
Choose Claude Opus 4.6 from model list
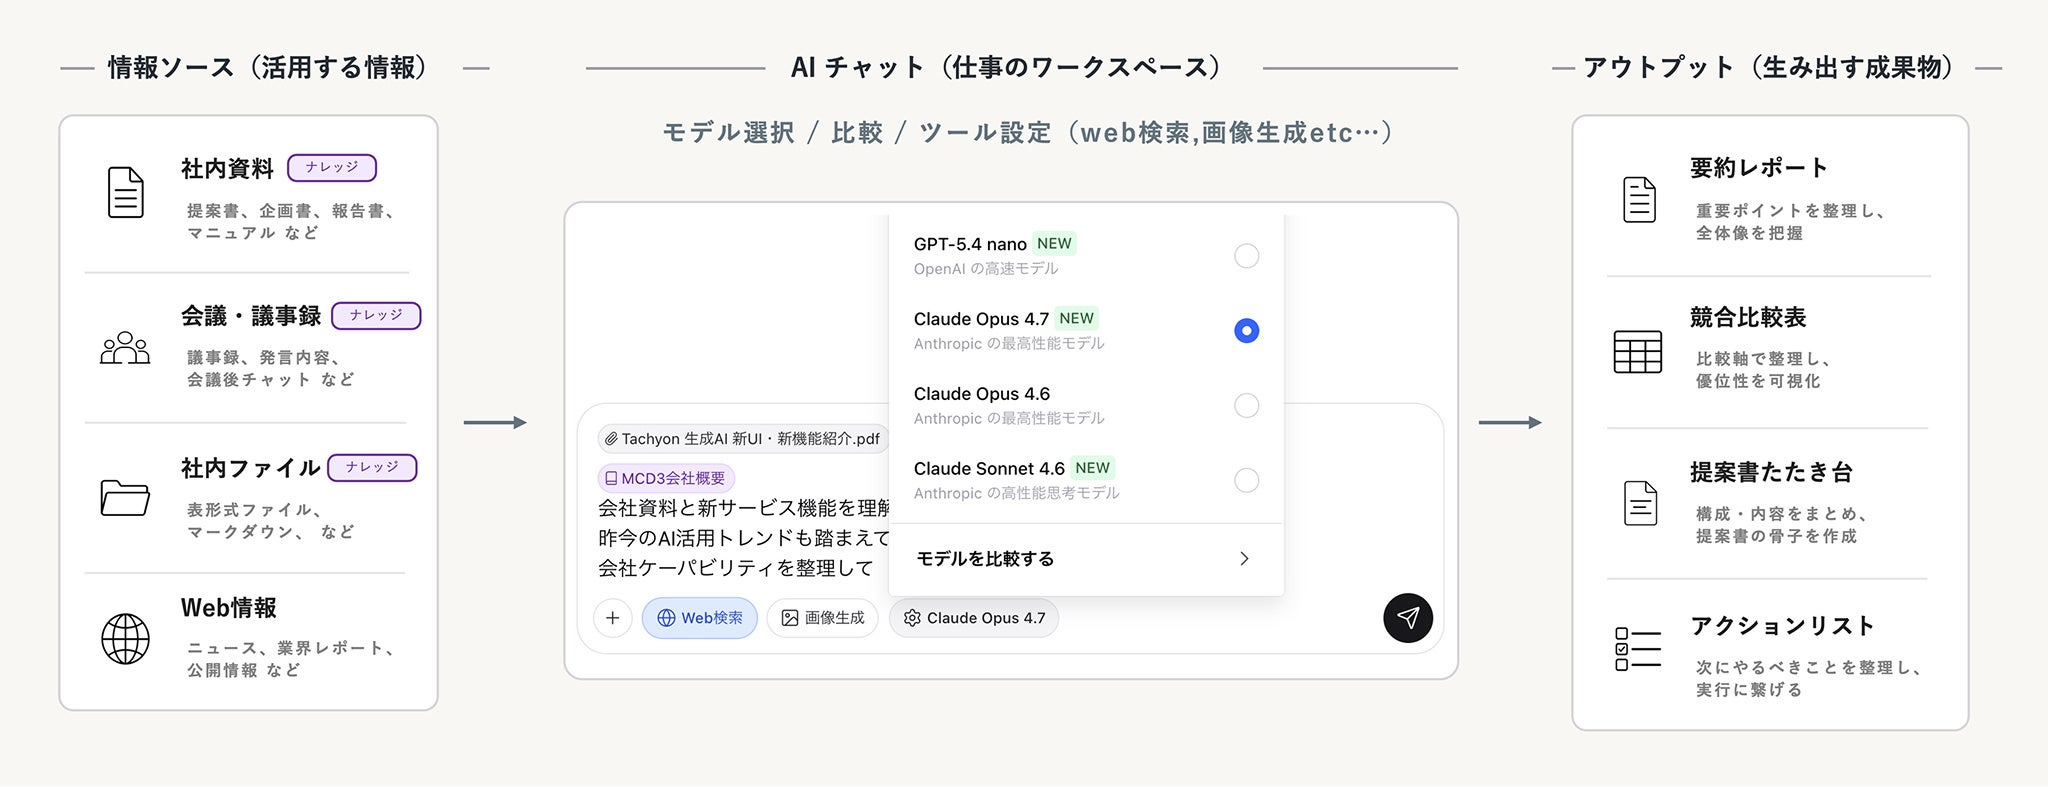pyautogui.click(x=1086, y=406)
